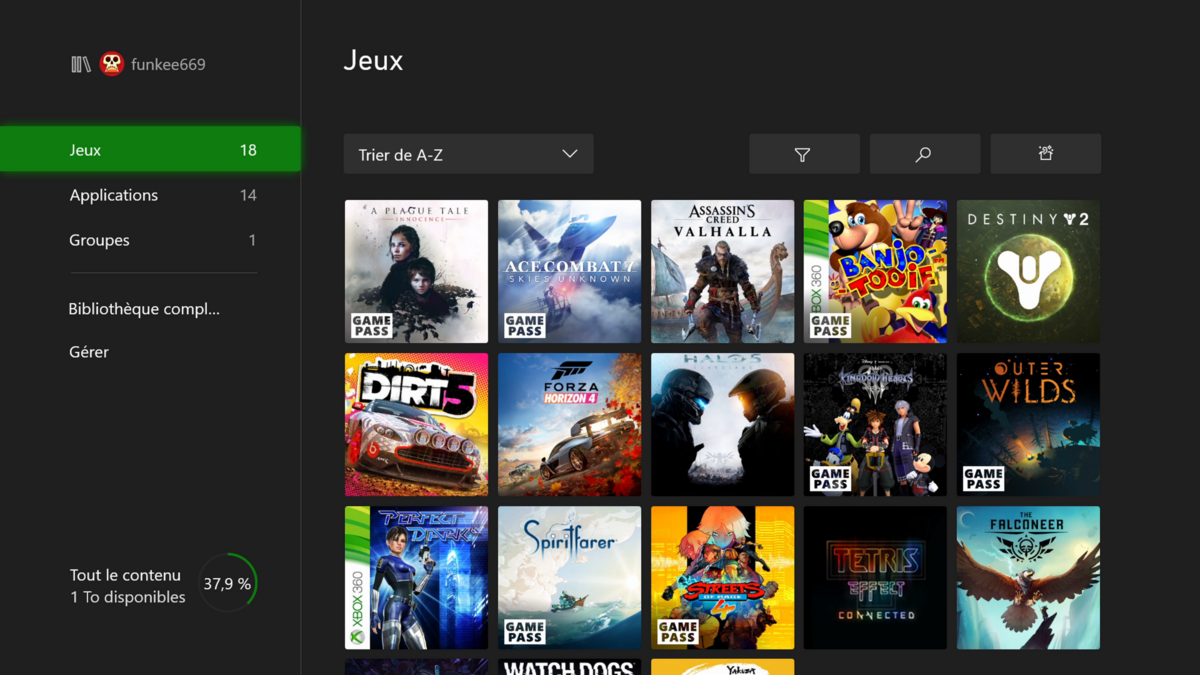Open the Ace Combat 7 game tile
Screen dimensions: 1200x675
570,272
